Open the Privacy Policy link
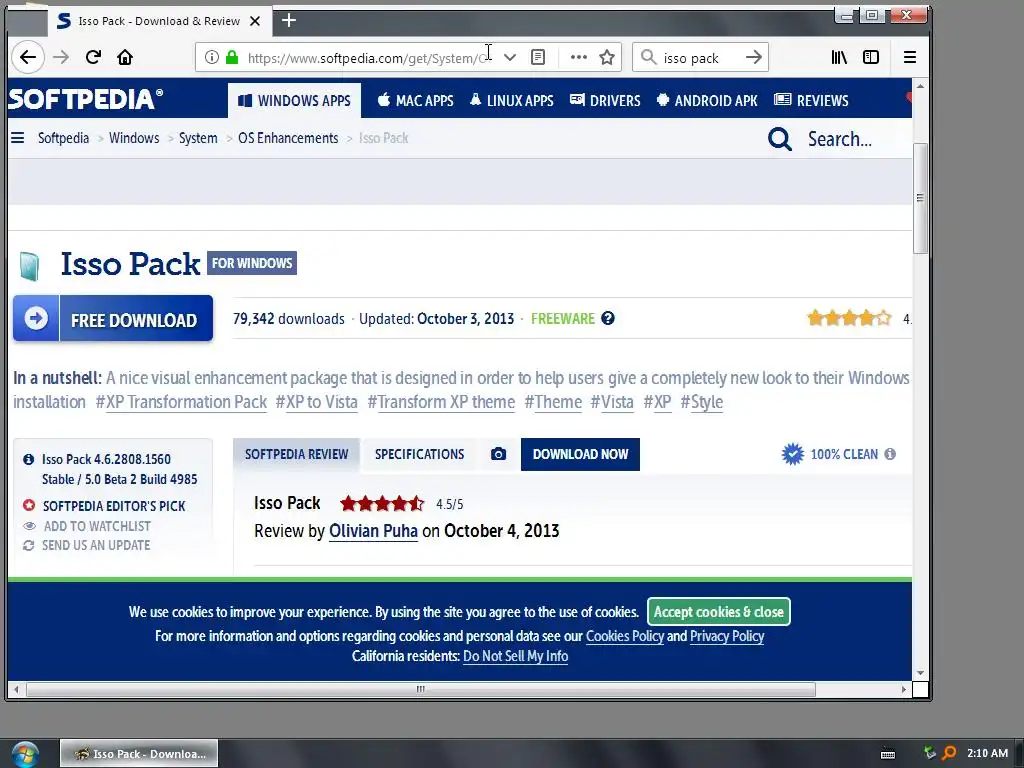Image resolution: width=1024 pixels, height=768 pixels. (x=727, y=636)
